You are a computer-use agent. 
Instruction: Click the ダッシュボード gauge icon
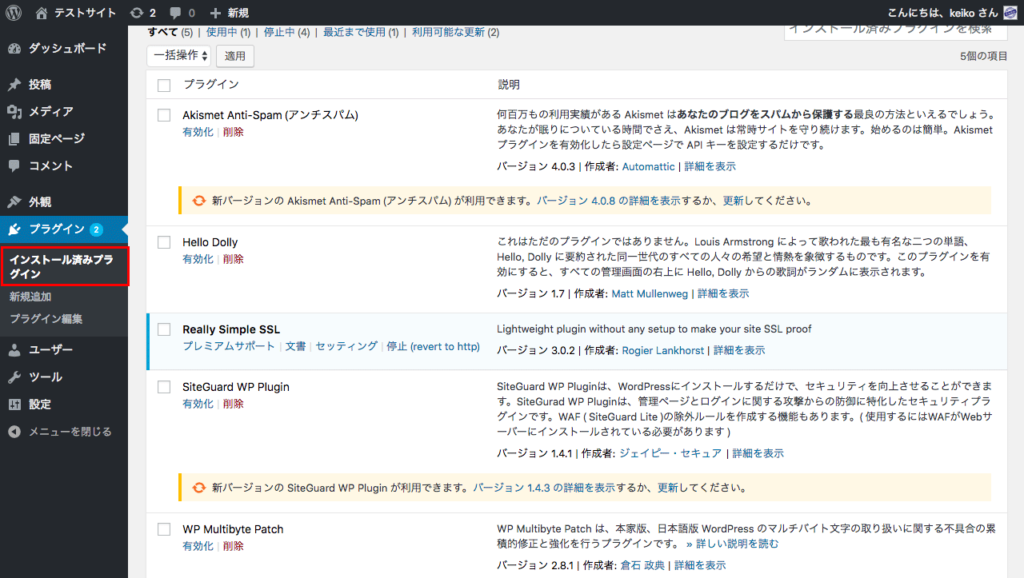(x=14, y=48)
